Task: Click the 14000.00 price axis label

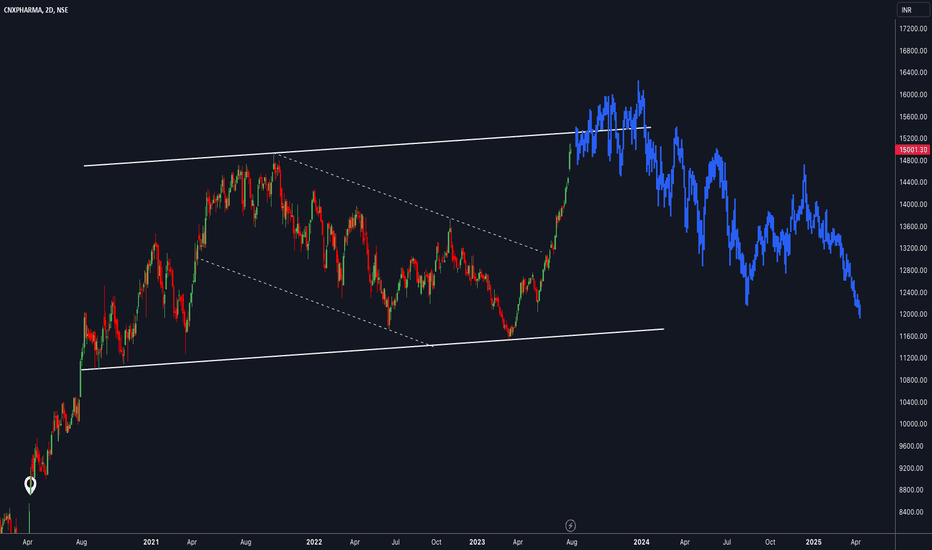Action: pos(912,205)
